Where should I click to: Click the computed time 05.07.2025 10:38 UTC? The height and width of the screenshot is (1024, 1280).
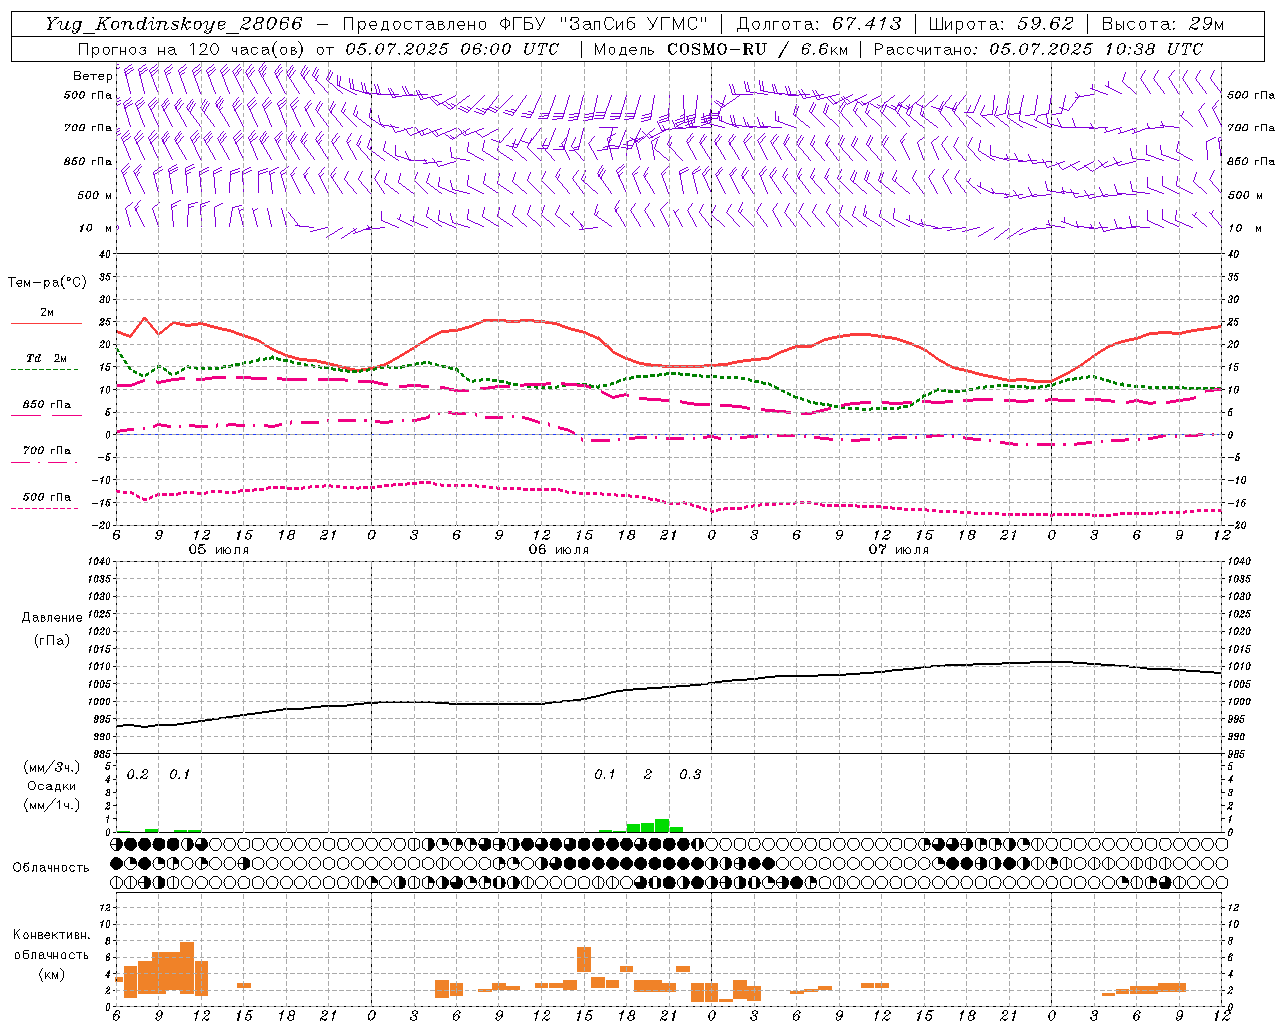1096,49
